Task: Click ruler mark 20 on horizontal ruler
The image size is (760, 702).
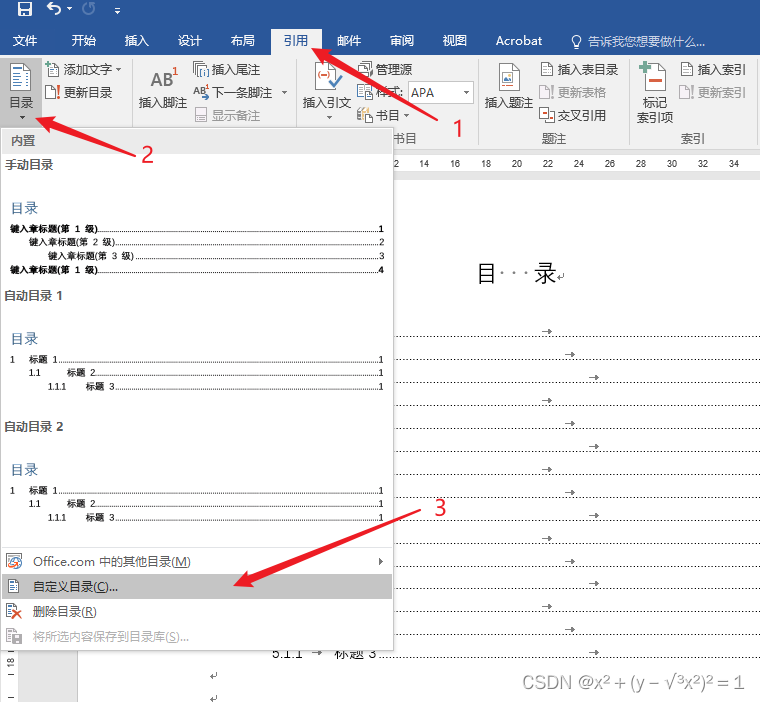Action: point(517,163)
